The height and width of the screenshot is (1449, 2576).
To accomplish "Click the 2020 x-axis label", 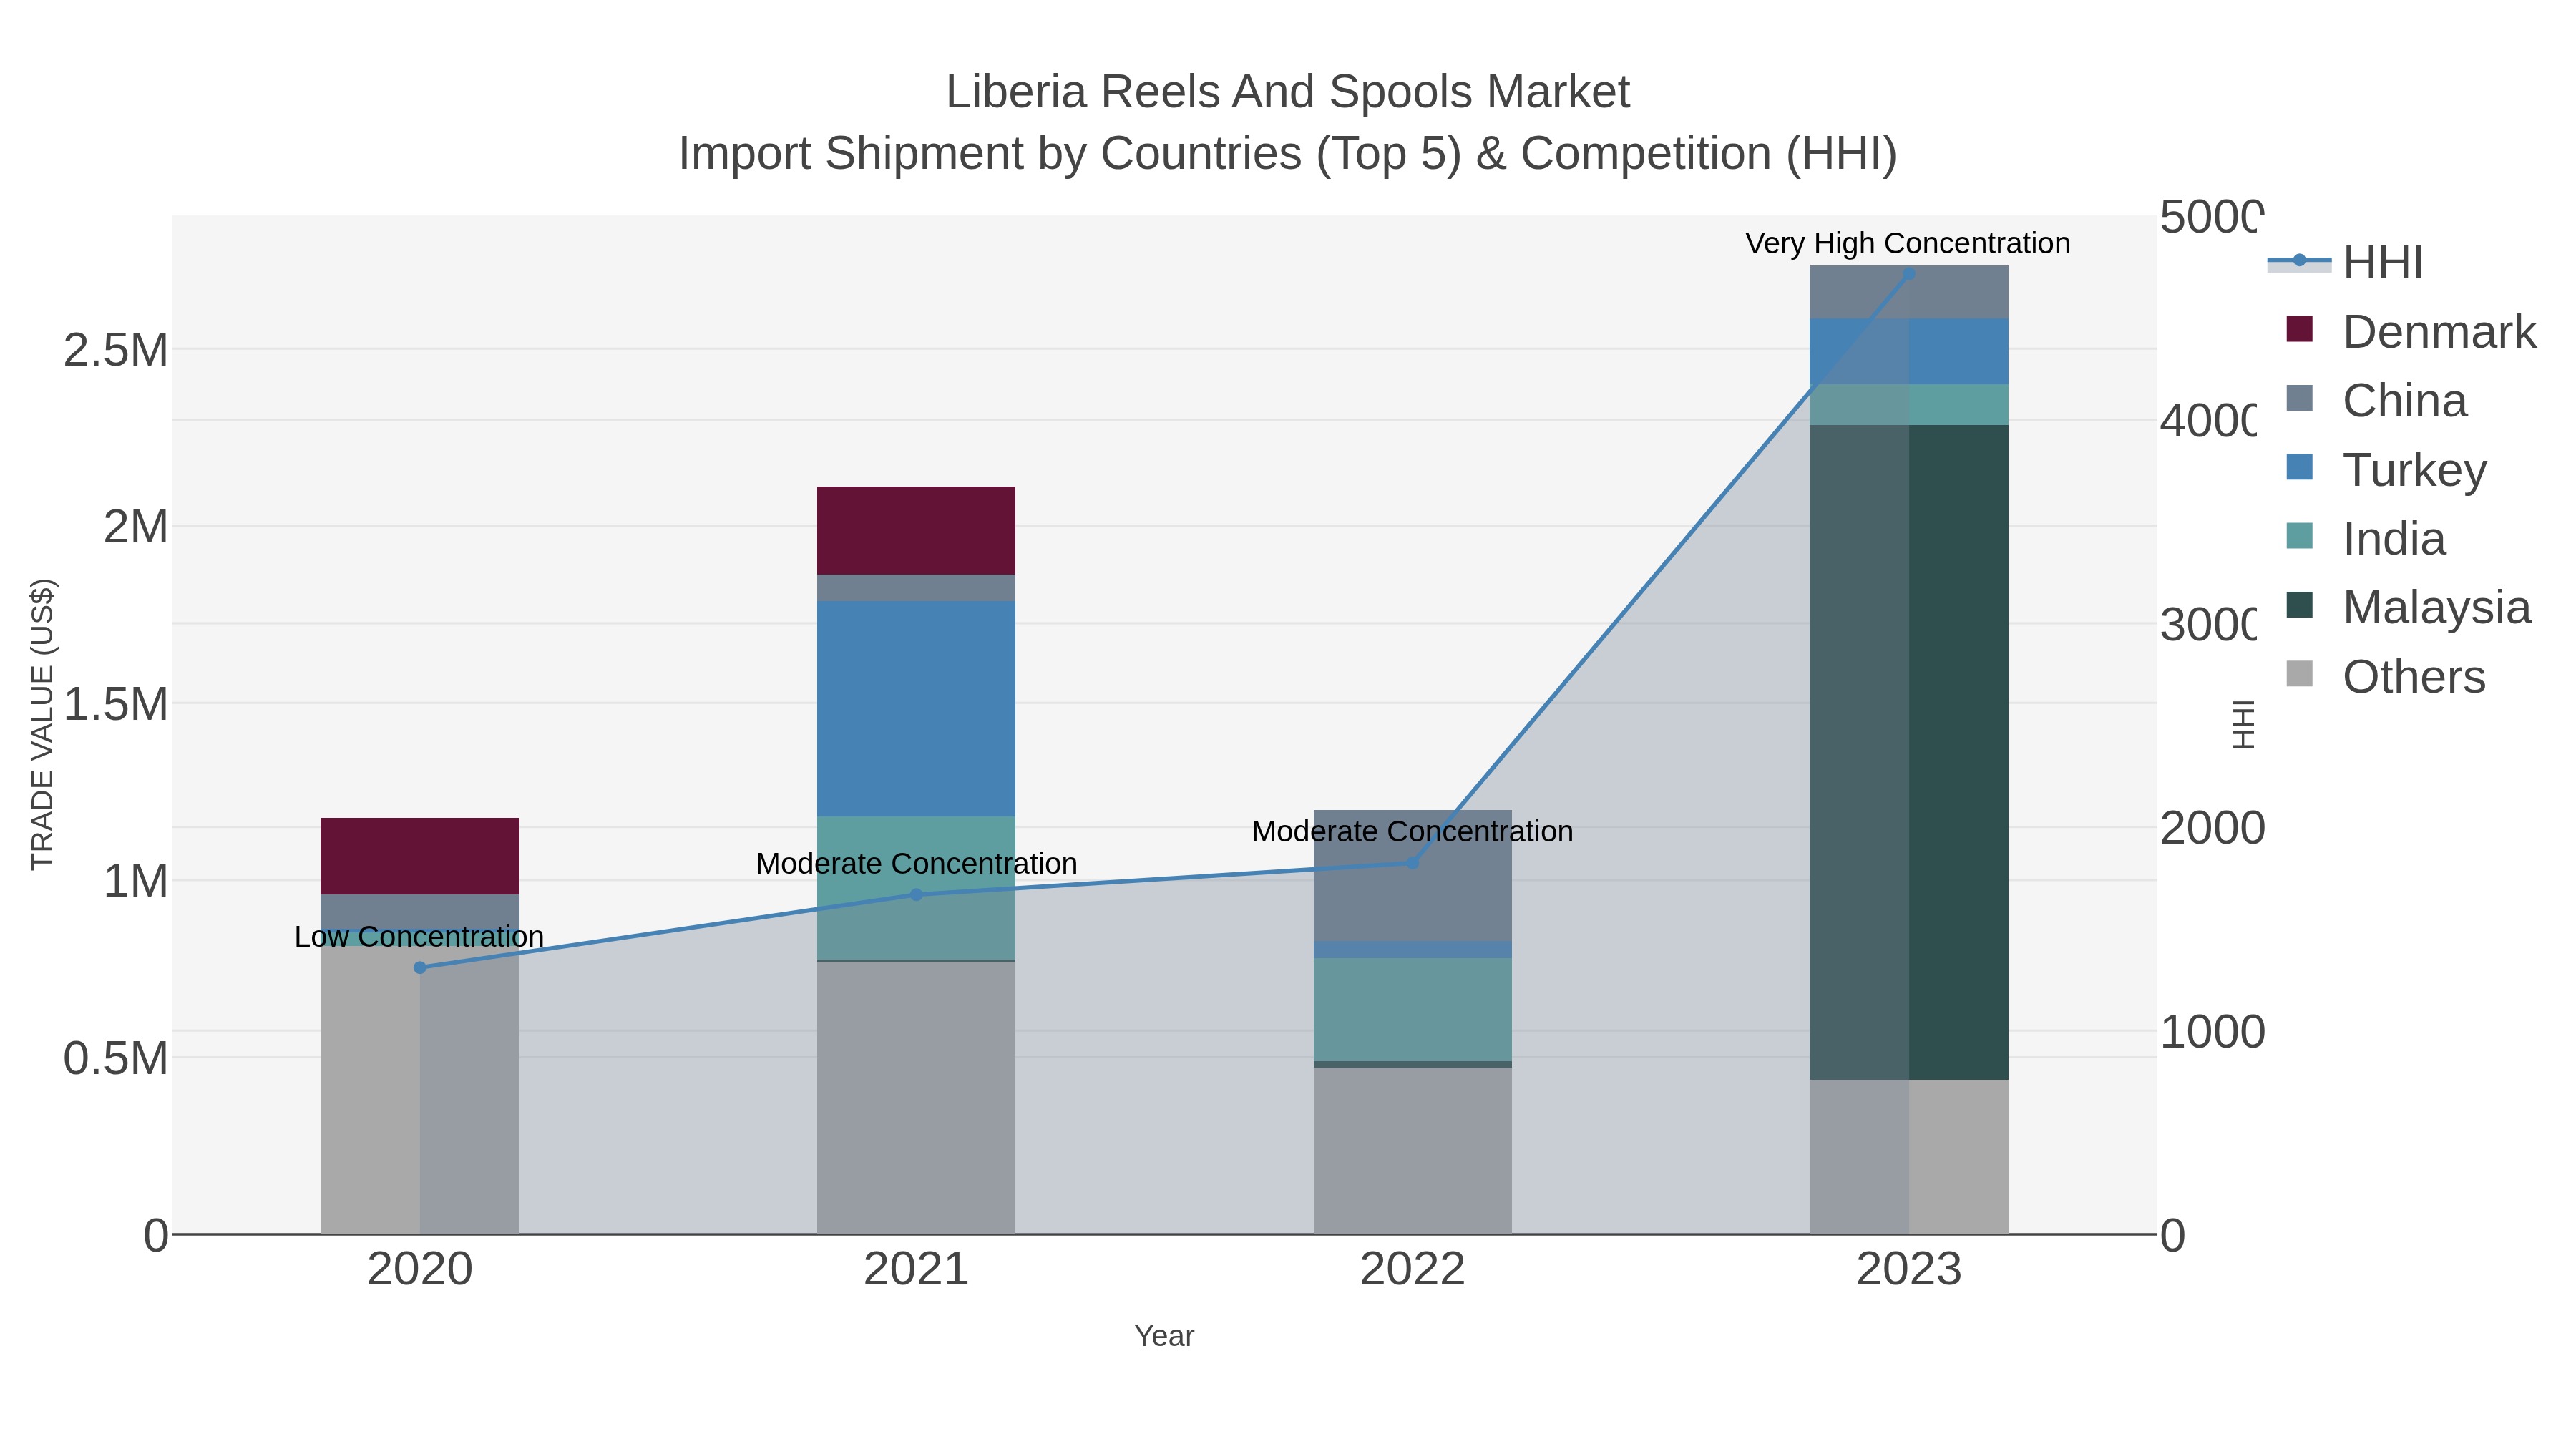I will [x=420, y=1270].
